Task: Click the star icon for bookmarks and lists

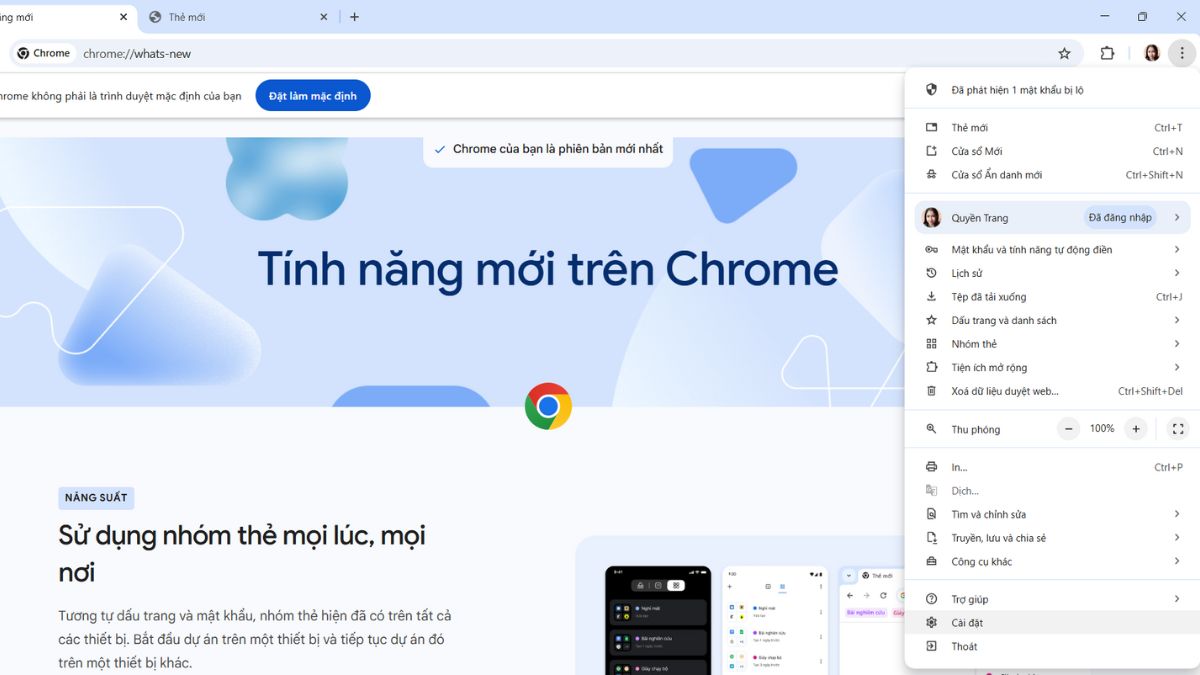Action: (932, 320)
